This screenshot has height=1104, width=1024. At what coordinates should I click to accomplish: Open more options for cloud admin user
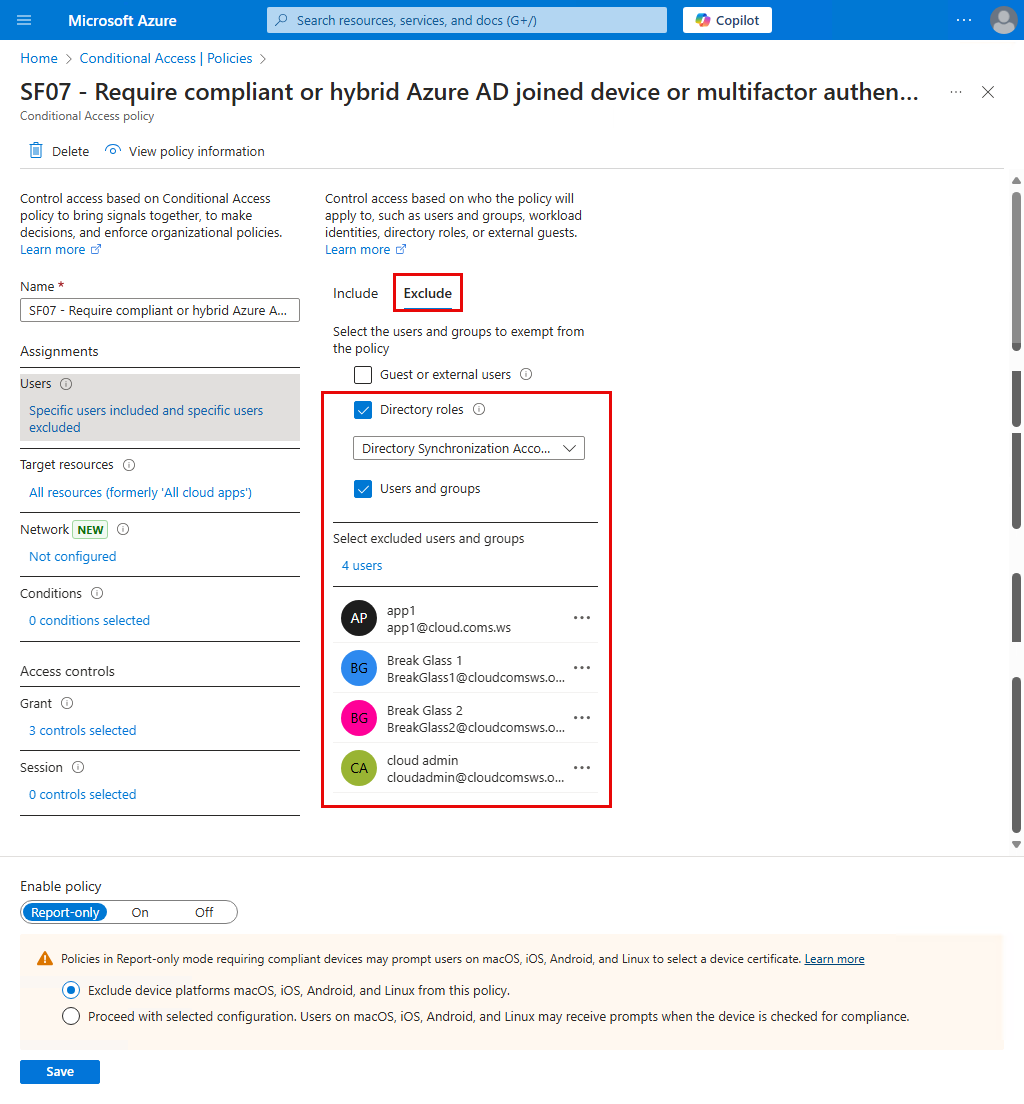tap(582, 767)
